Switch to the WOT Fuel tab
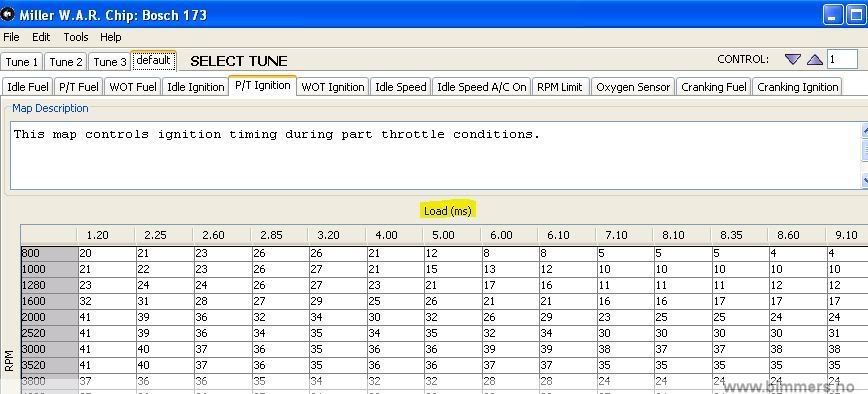 coord(132,87)
